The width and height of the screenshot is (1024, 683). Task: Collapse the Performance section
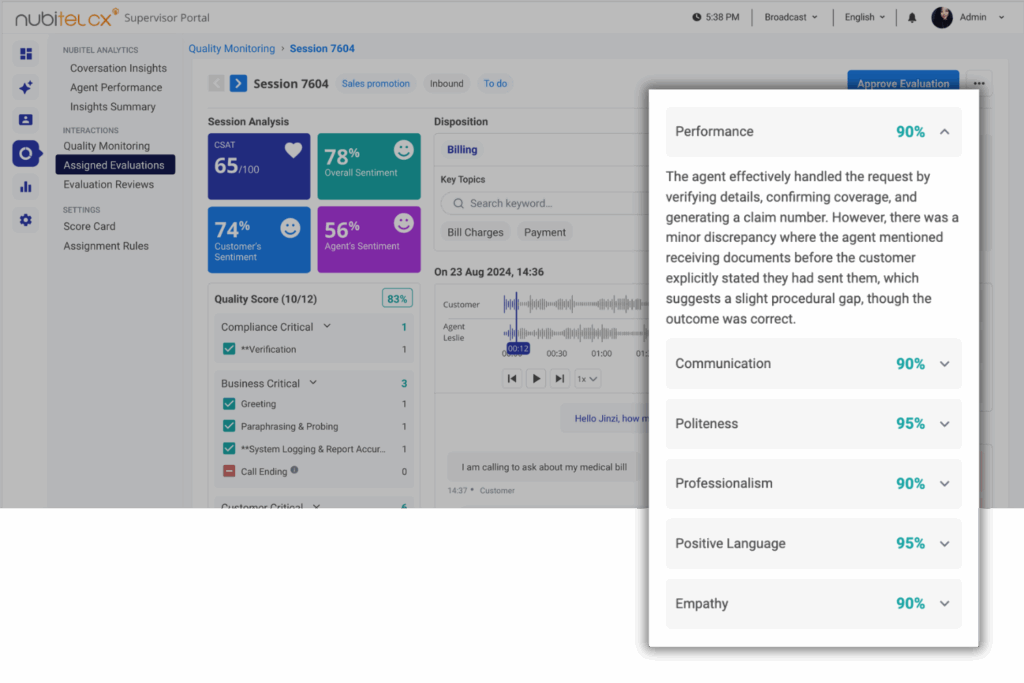[944, 132]
